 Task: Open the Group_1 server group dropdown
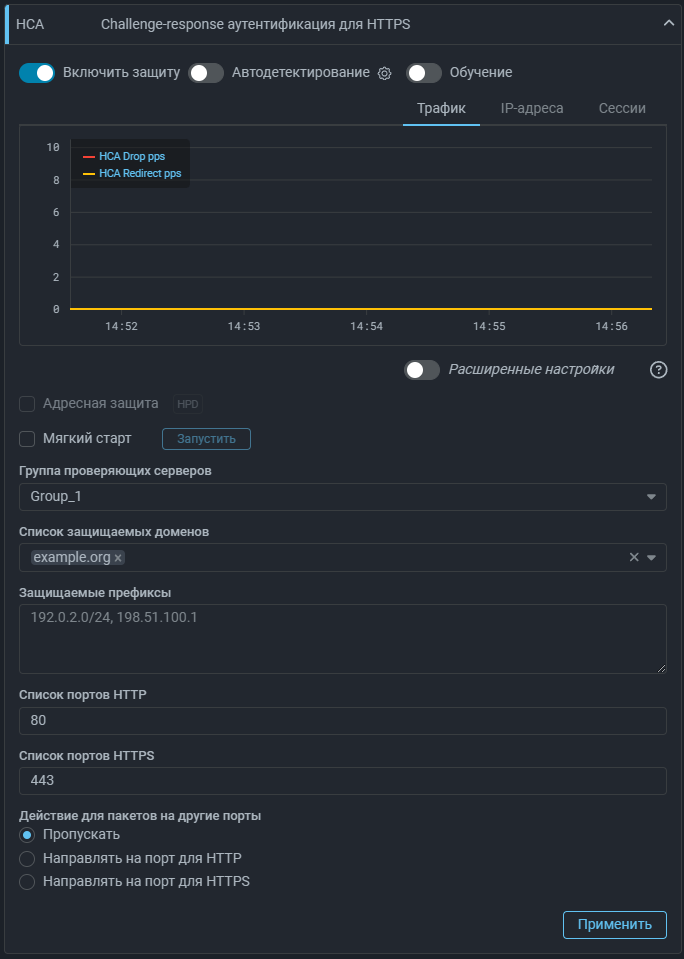tap(342, 497)
